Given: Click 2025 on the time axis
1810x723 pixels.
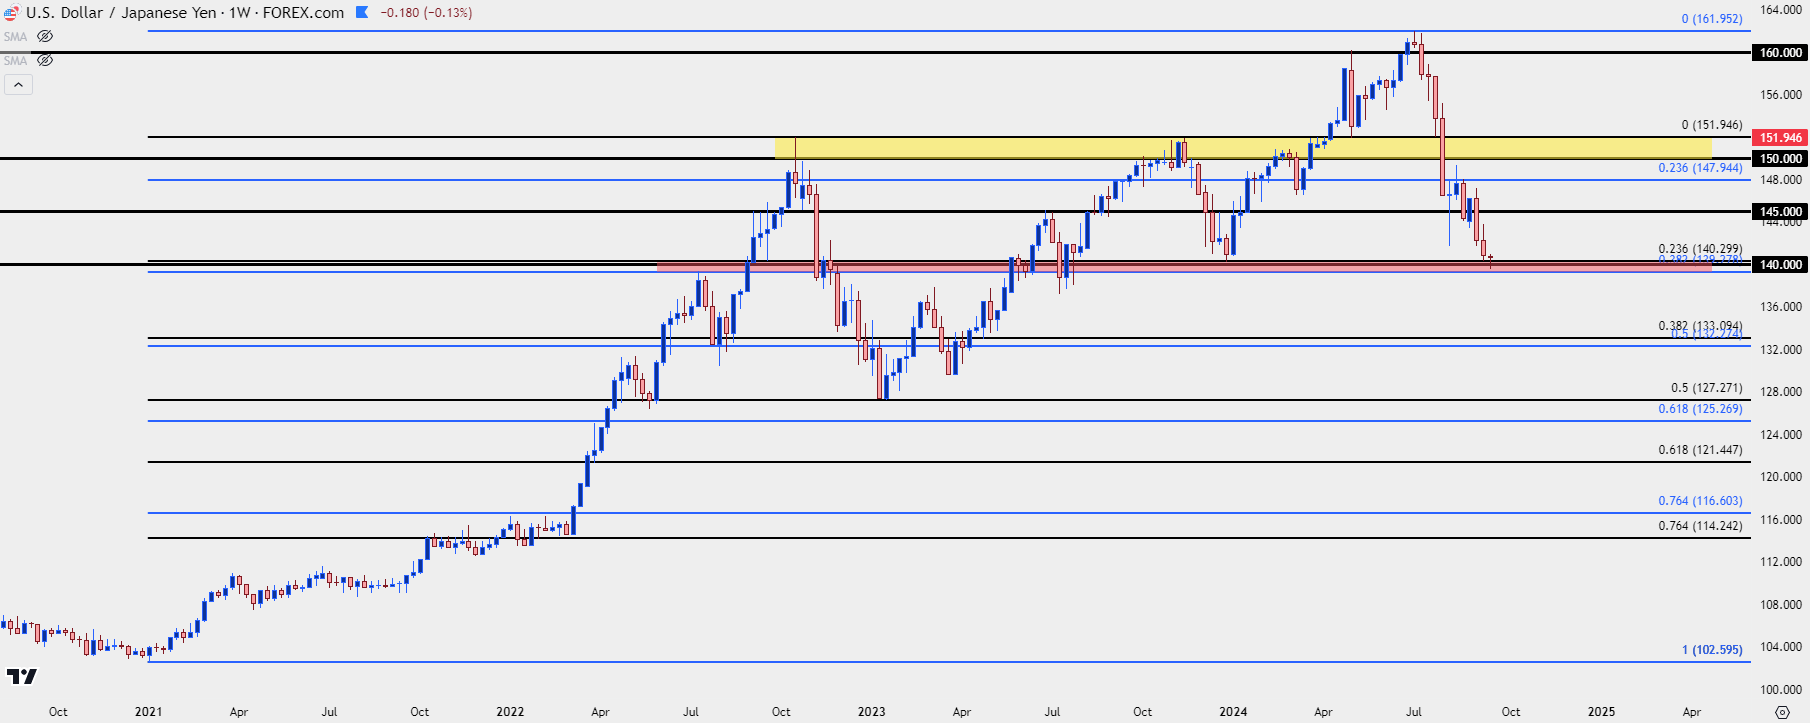Looking at the screenshot, I should pos(1601,712).
